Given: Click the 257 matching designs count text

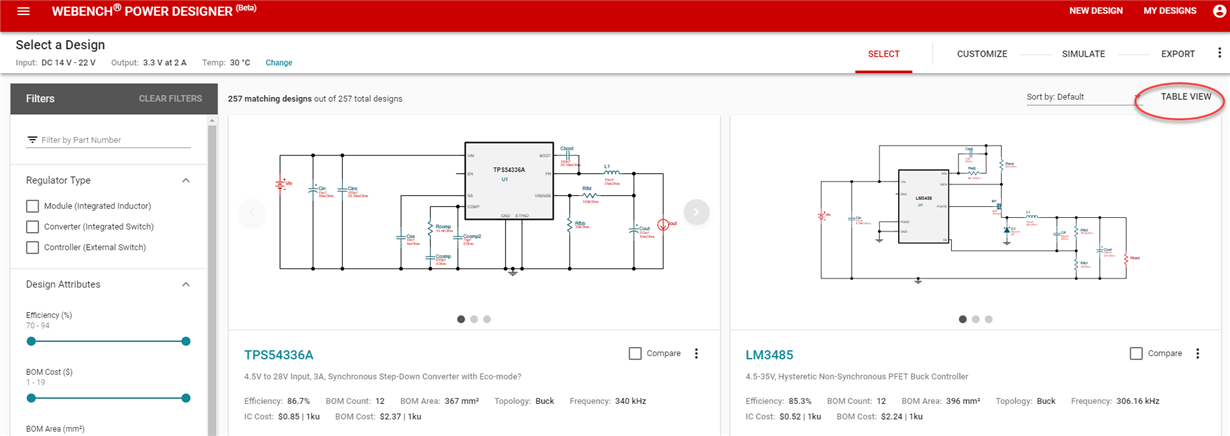Looking at the screenshot, I should pos(270,99).
